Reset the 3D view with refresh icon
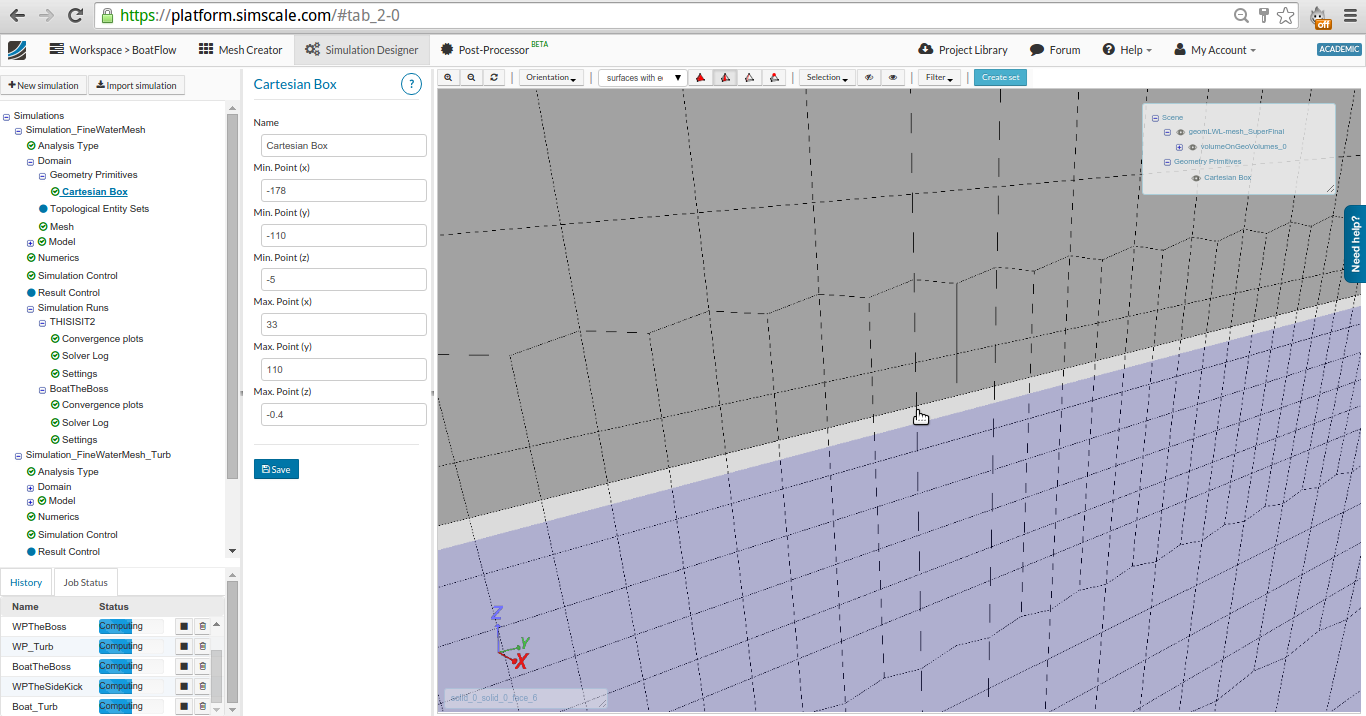 pyautogui.click(x=494, y=78)
